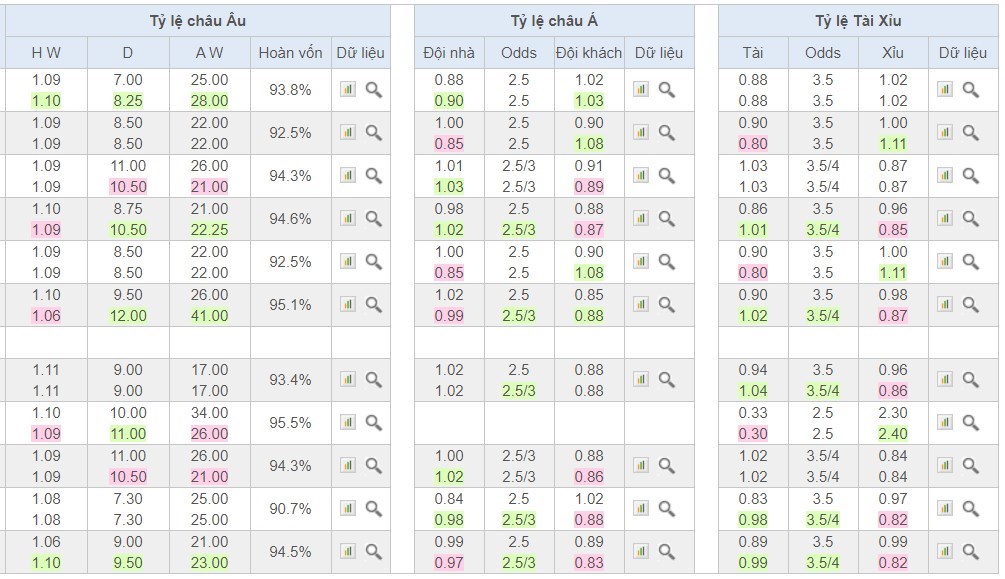
Task: Click magnifier for Tài Xỉu row with 2.30 Xỉu
Action: pyautogui.click(x=970, y=423)
